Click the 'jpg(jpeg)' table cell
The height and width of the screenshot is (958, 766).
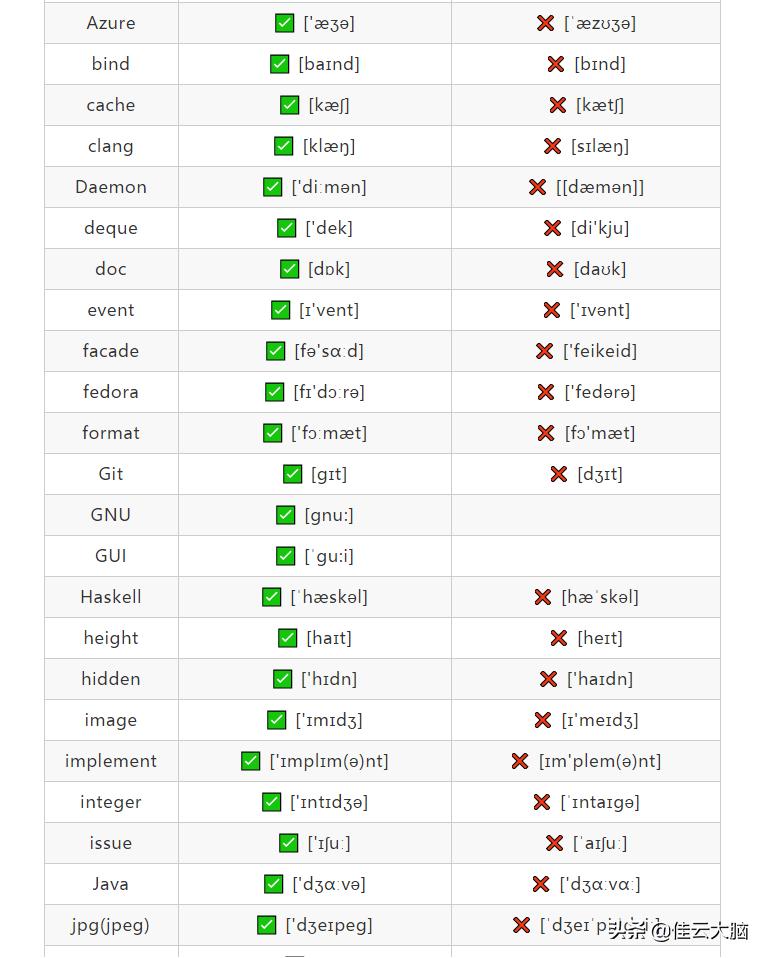point(111,925)
